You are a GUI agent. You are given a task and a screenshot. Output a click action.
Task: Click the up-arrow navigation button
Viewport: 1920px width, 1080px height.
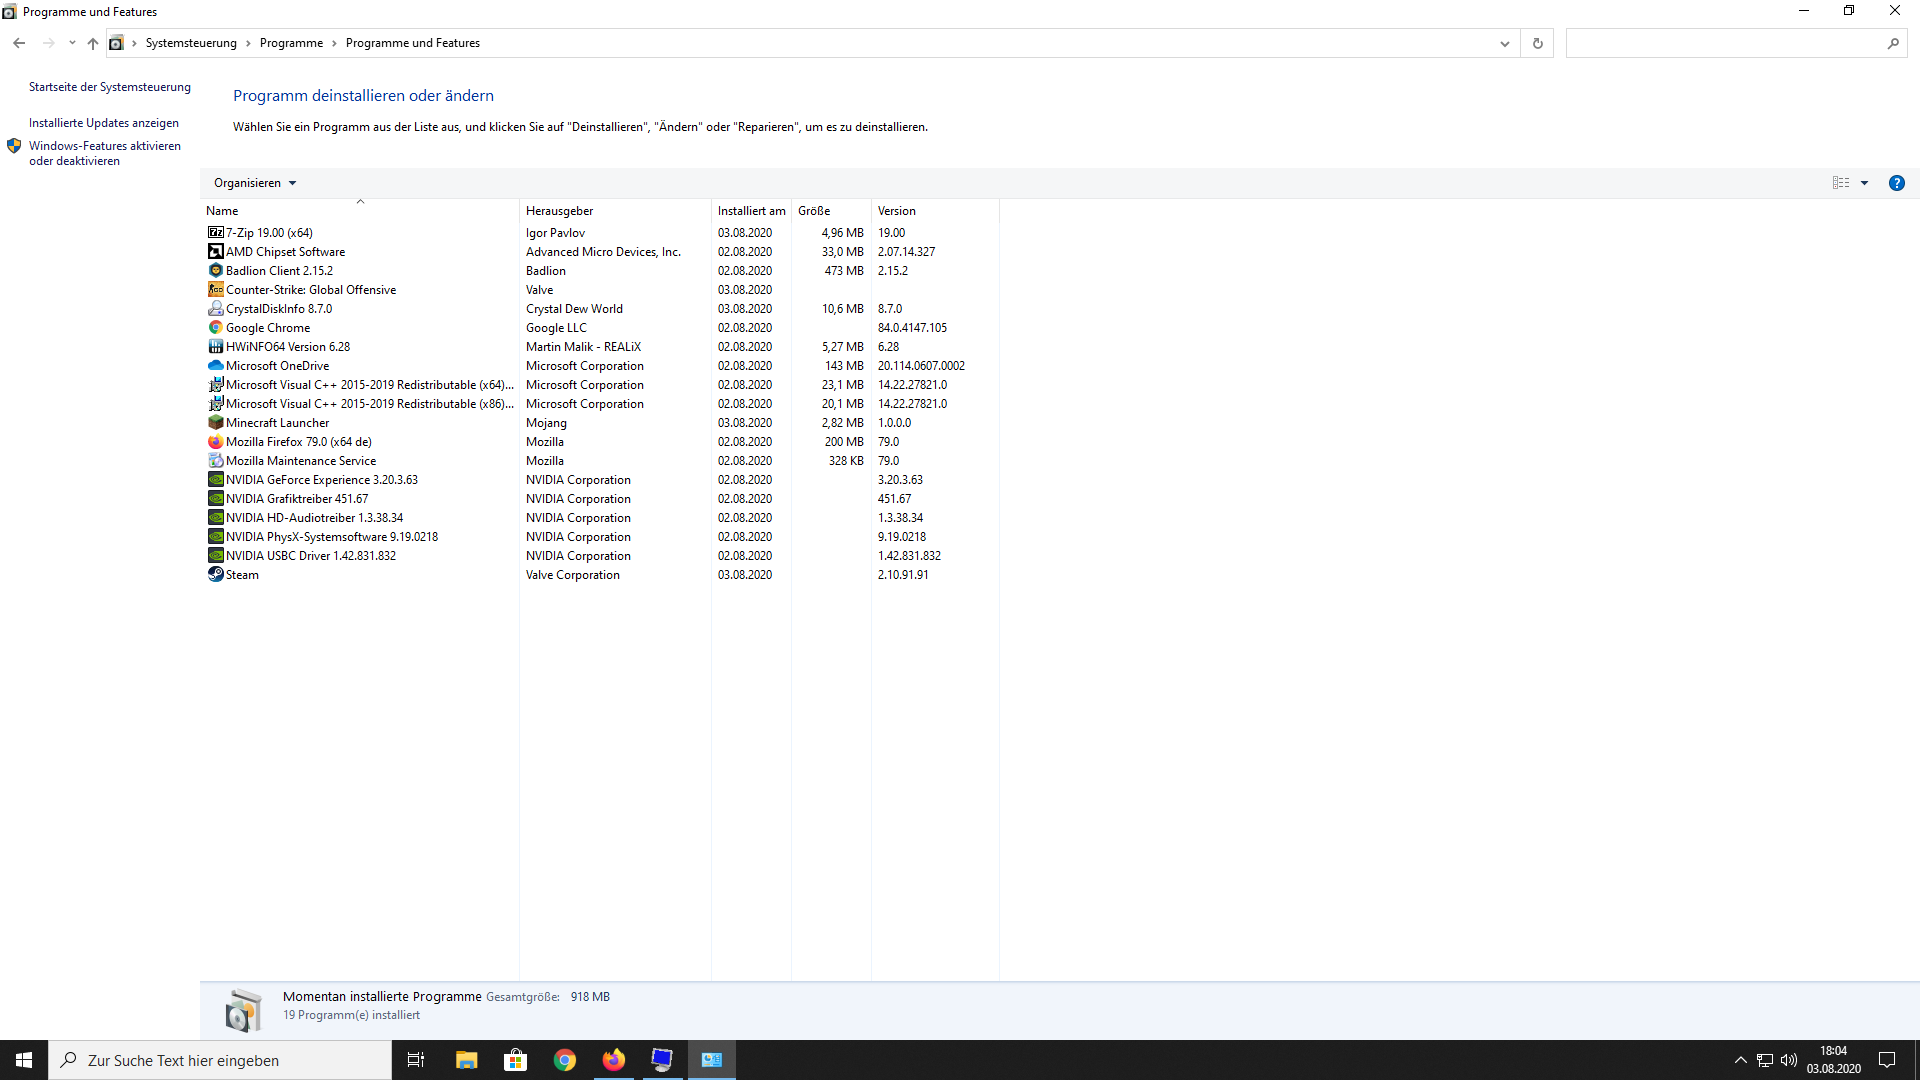pos(93,43)
